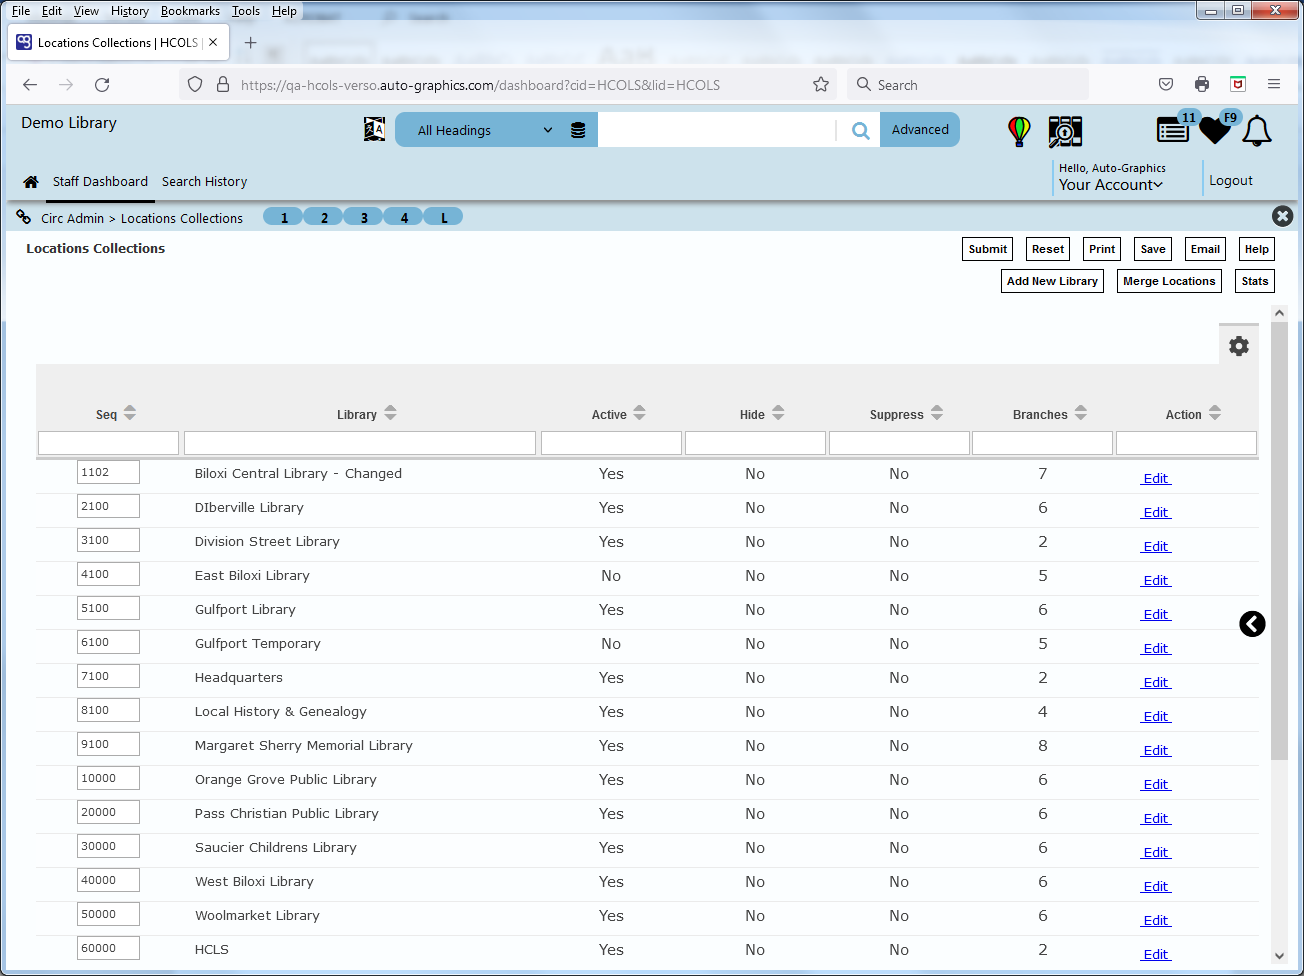The width and height of the screenshot is (1304, 976).
Task: Sort table by Suppress column
Action: click(937, 414)
